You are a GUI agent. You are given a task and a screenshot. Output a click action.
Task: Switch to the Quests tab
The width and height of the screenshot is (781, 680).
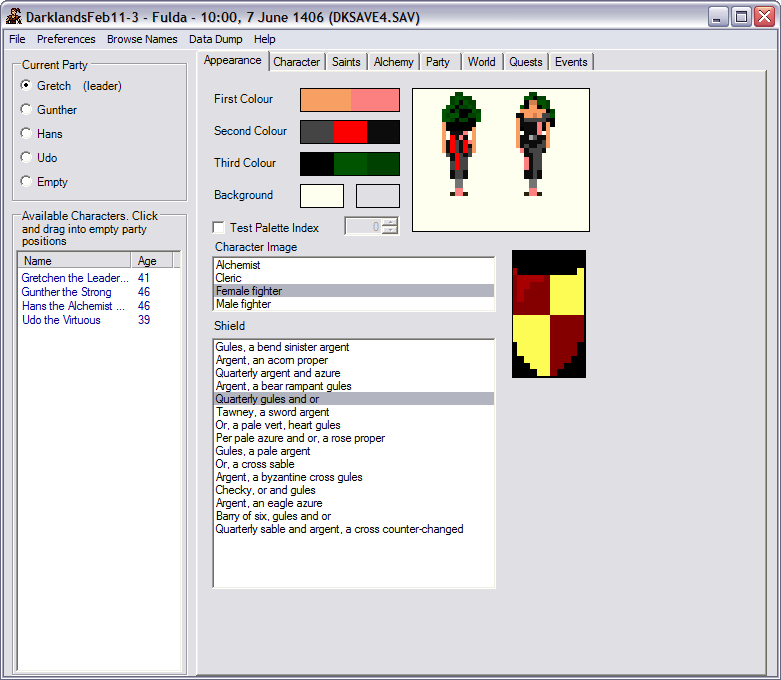pos(525,62)
